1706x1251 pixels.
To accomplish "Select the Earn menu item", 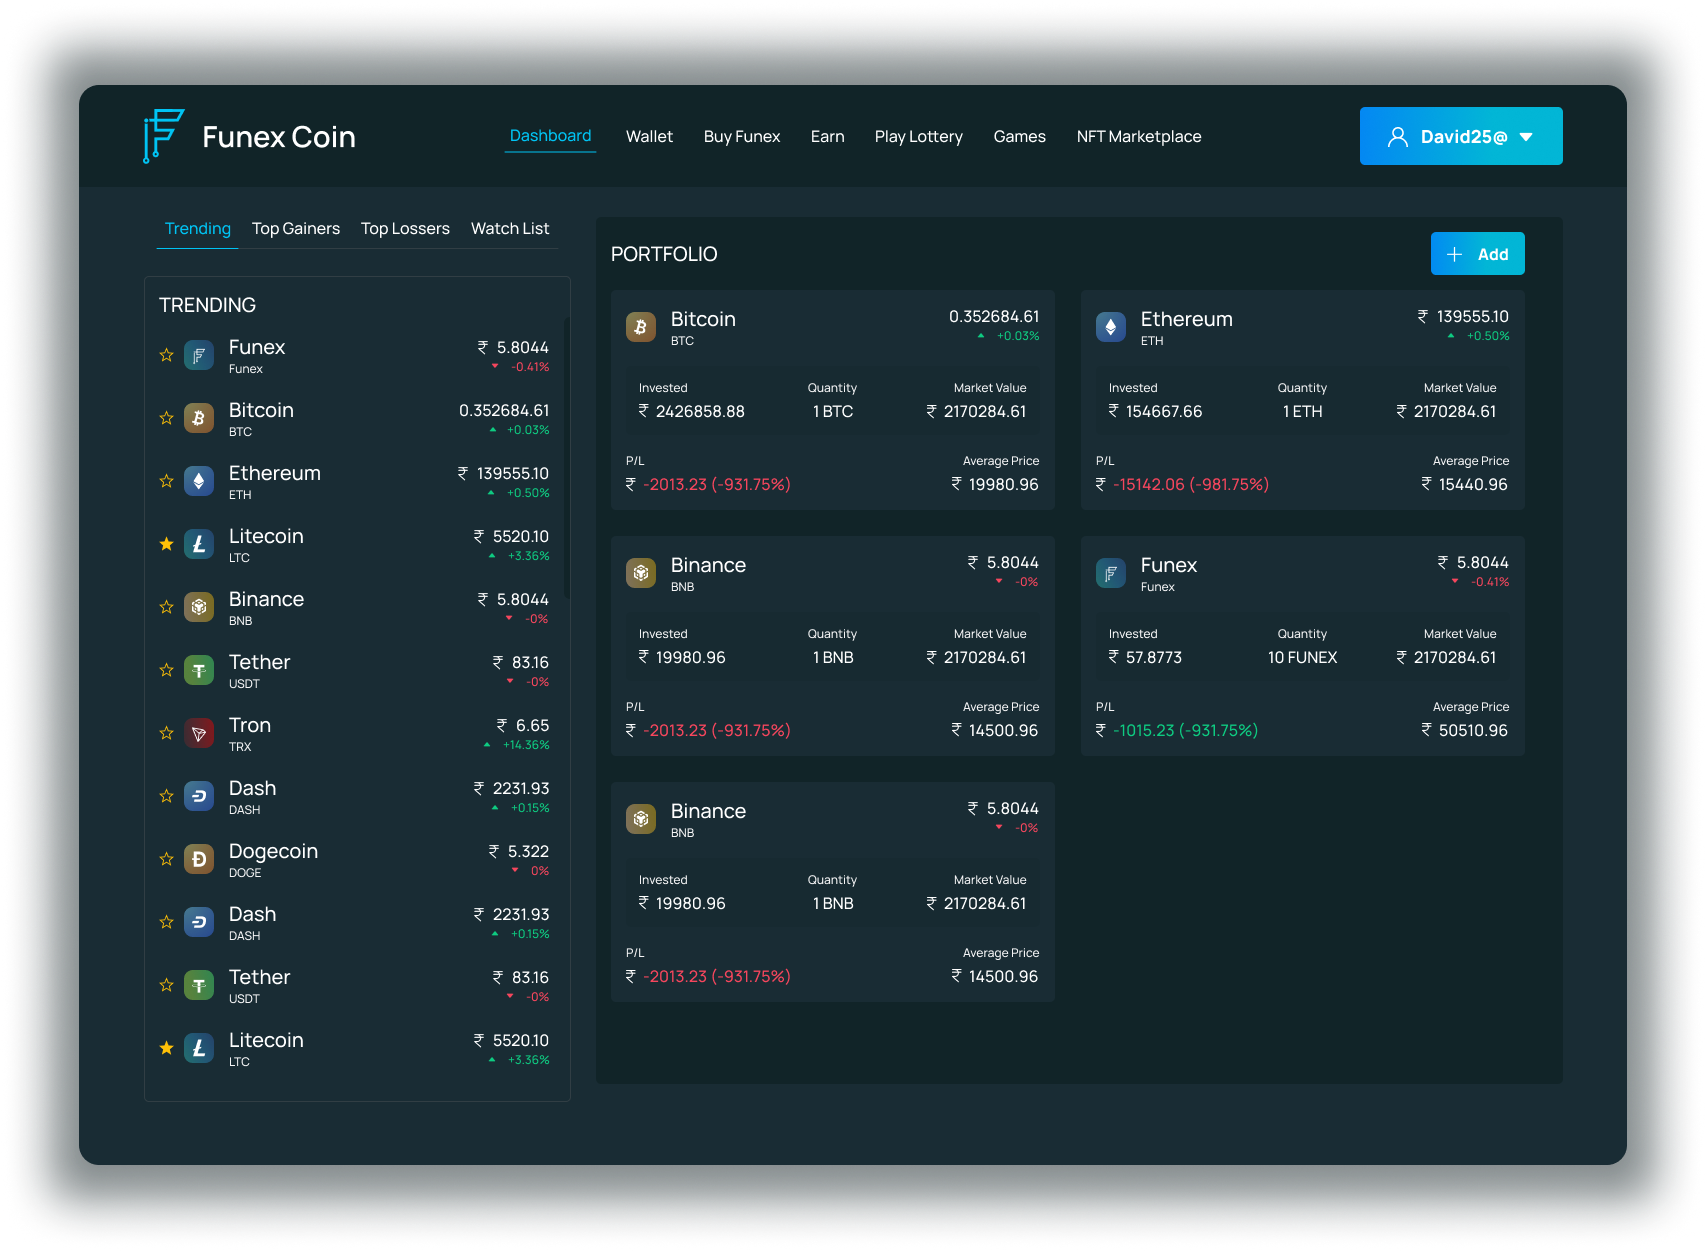I will tap(827, 136).
